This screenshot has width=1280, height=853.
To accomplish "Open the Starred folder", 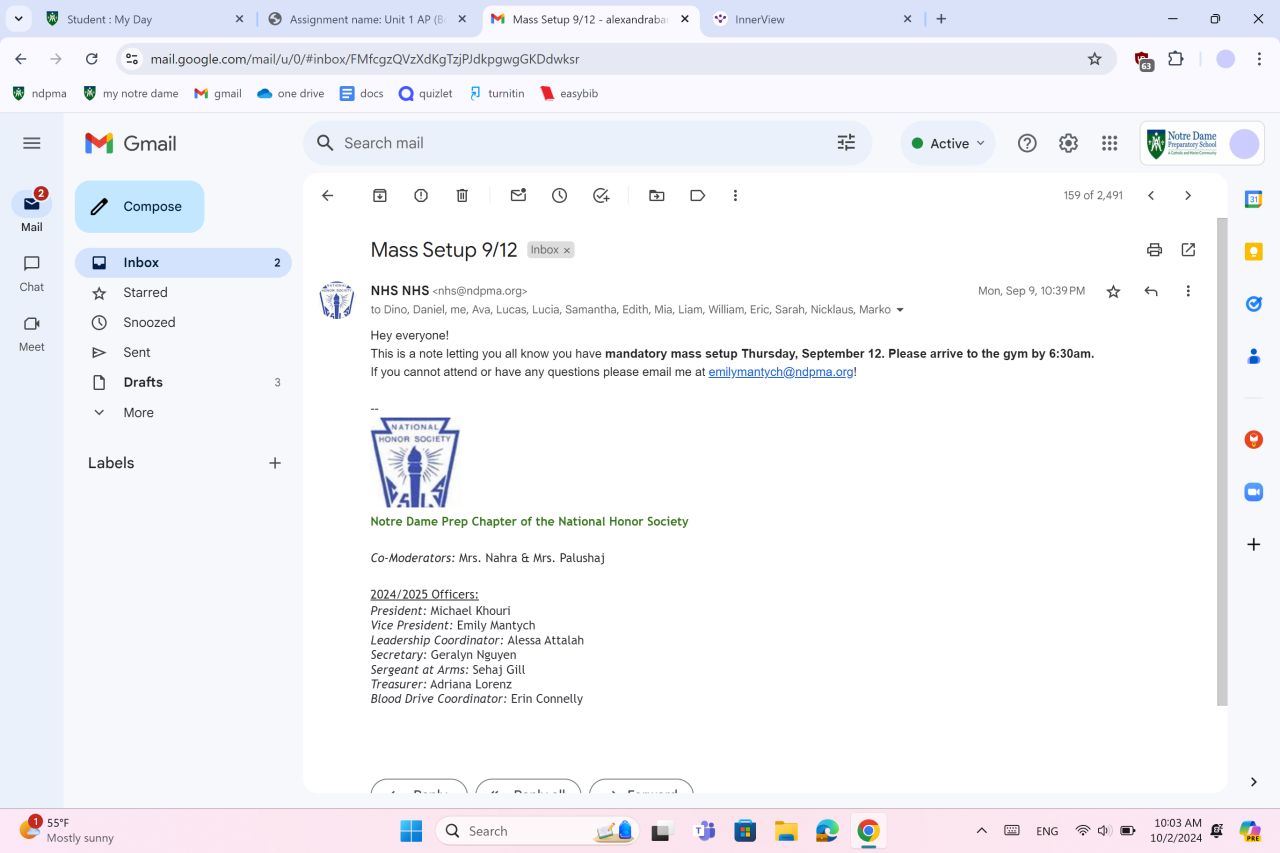I will click(x=183, y=293).
